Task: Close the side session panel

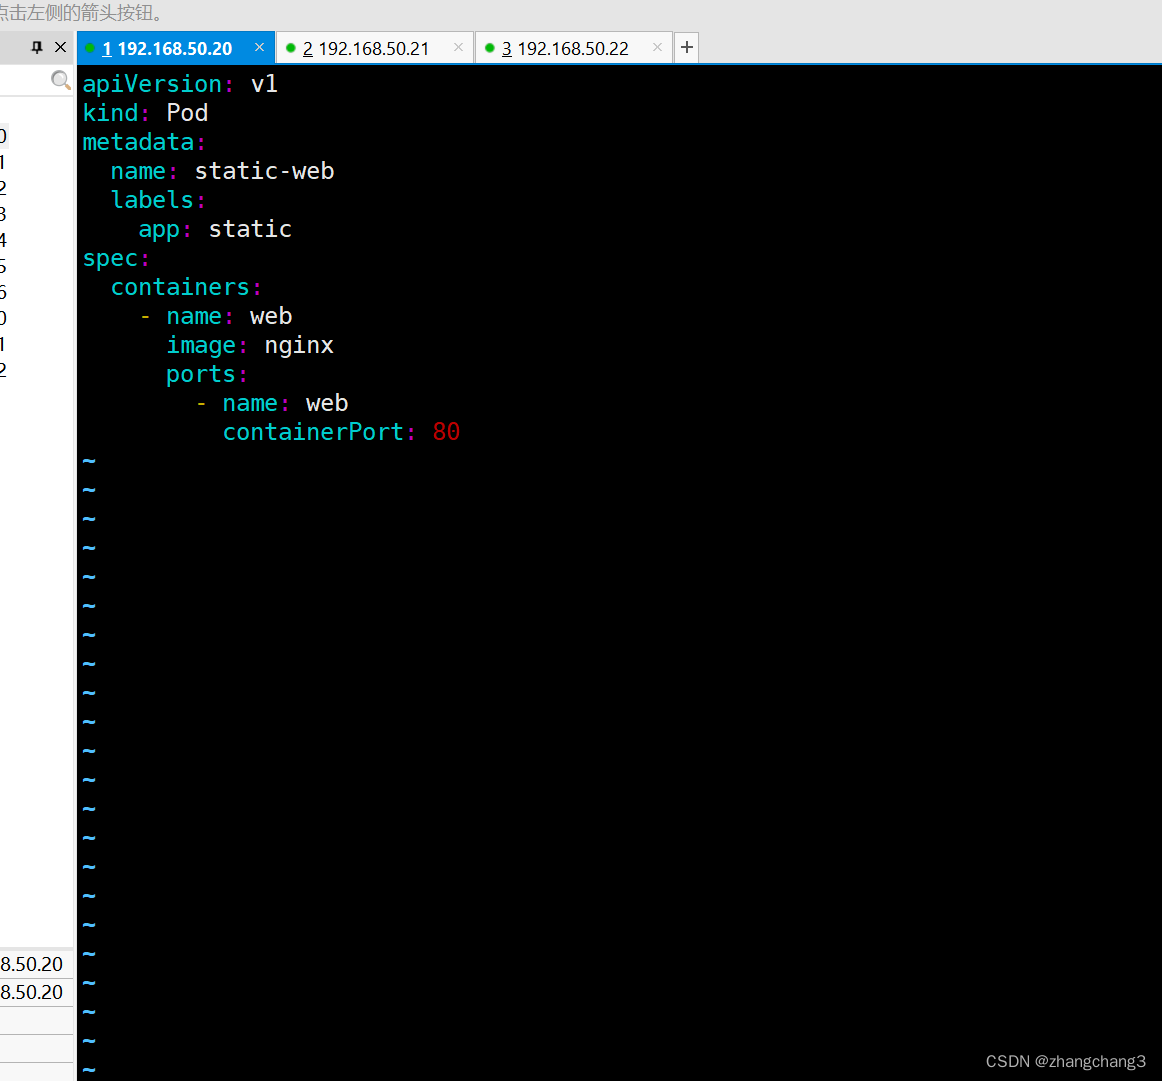Action: 61,47
